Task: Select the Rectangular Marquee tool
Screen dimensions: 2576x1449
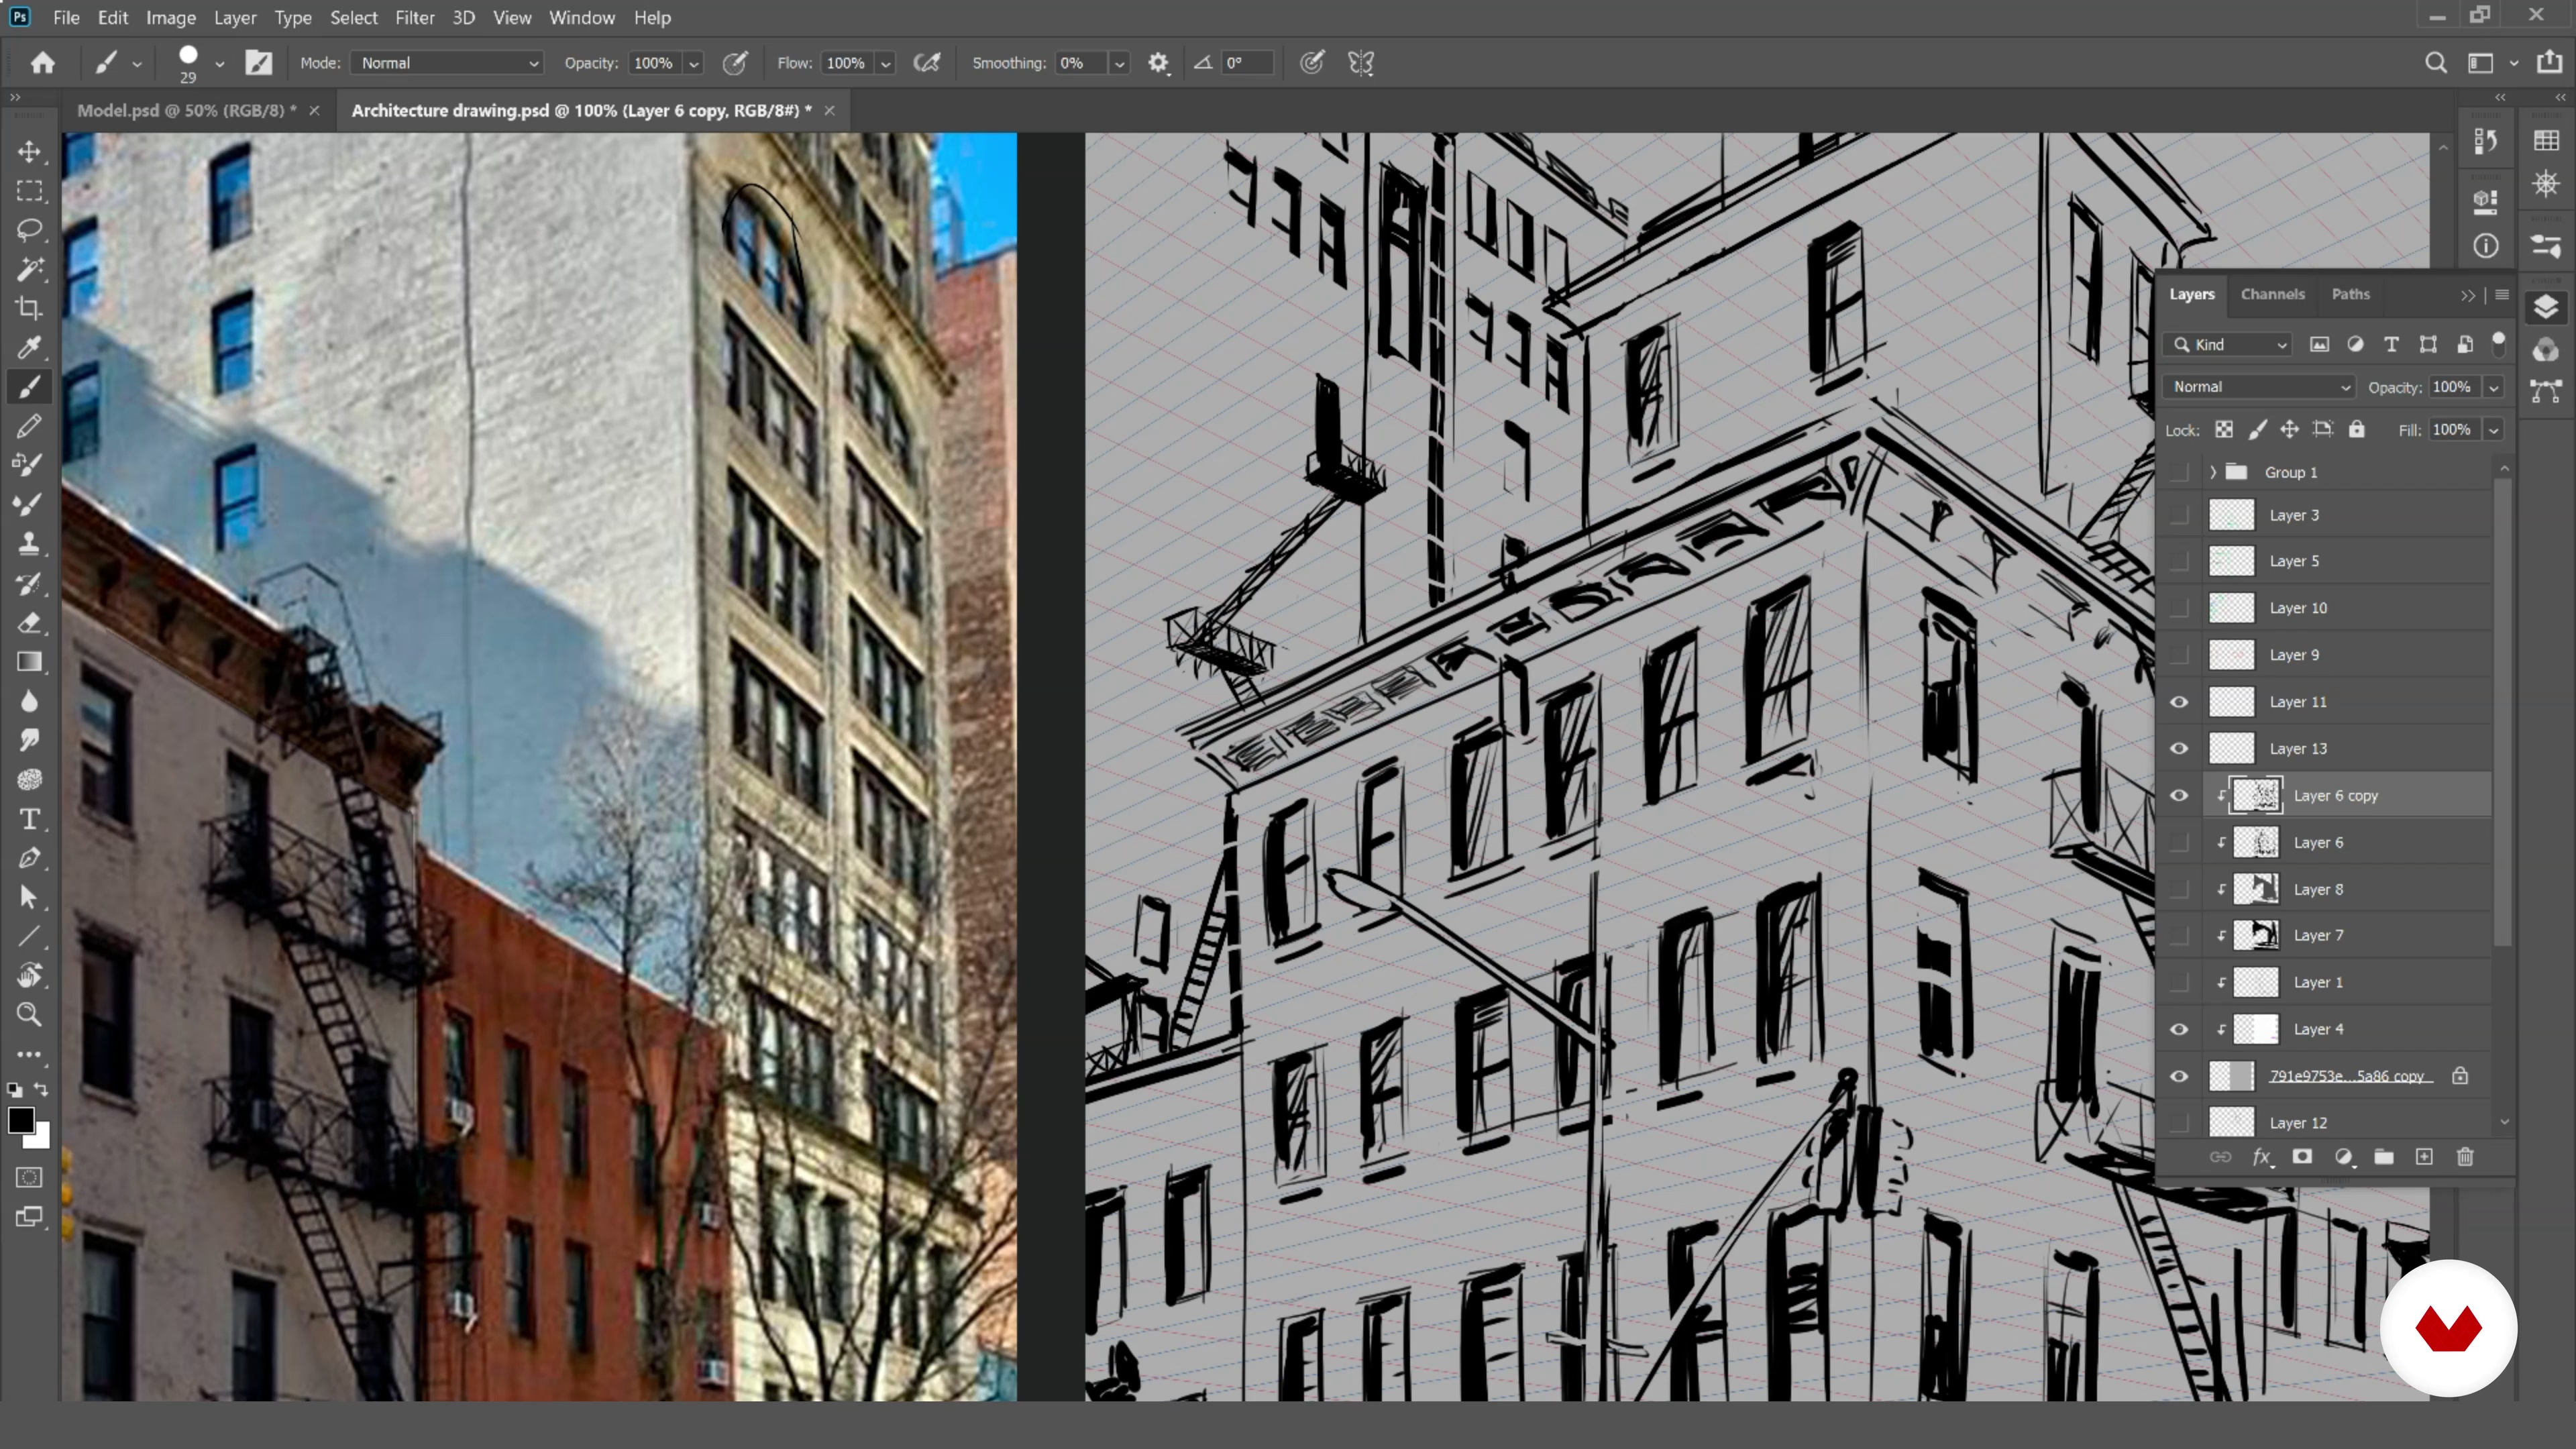Action: pos(29,190)
